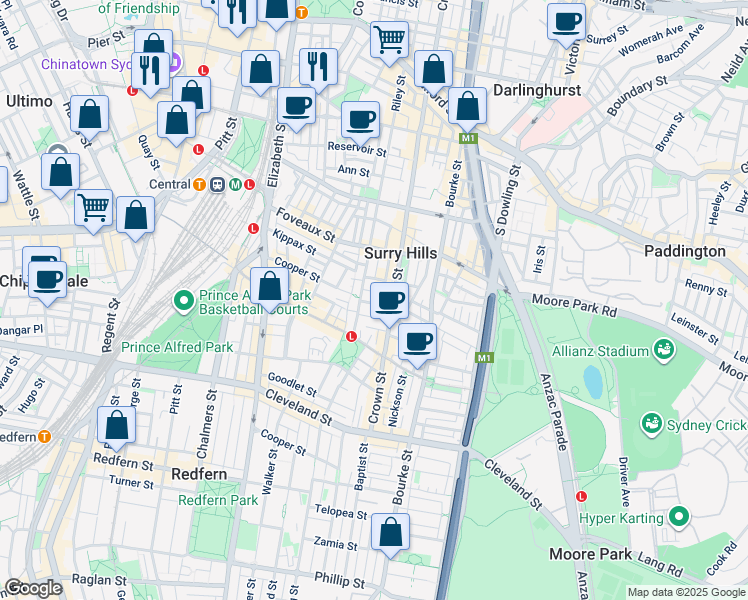Select the Moore Park Rd street label

pos(574,306)
